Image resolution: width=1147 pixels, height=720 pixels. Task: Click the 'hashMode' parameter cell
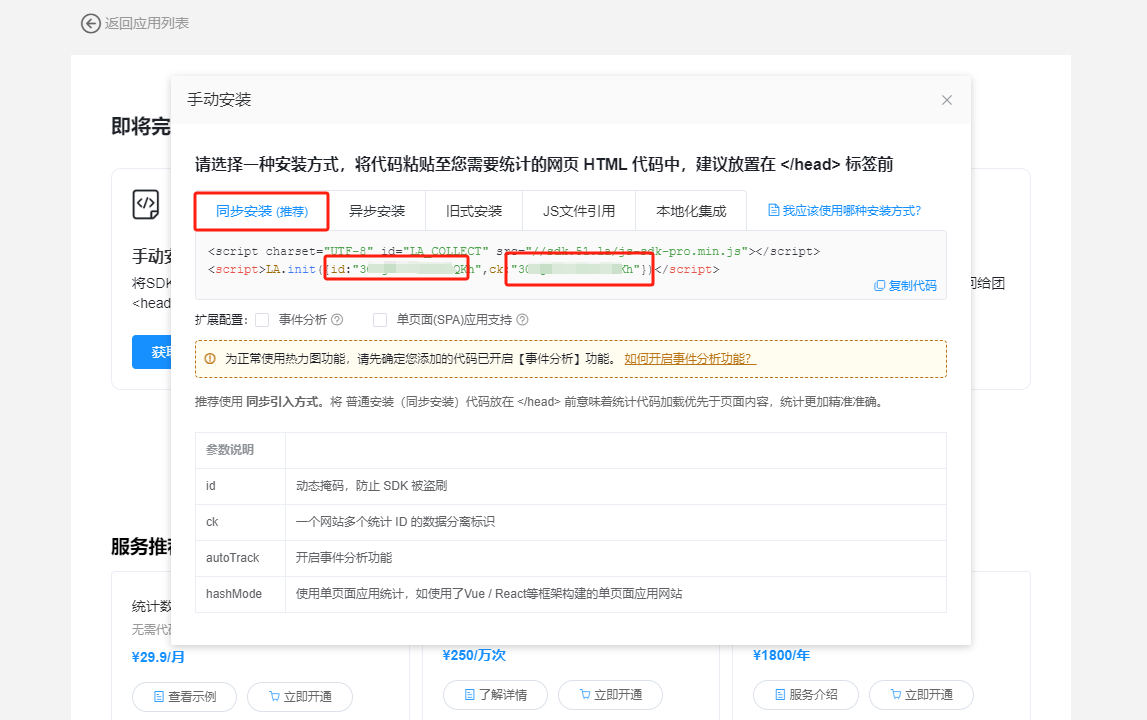[240, 593]
